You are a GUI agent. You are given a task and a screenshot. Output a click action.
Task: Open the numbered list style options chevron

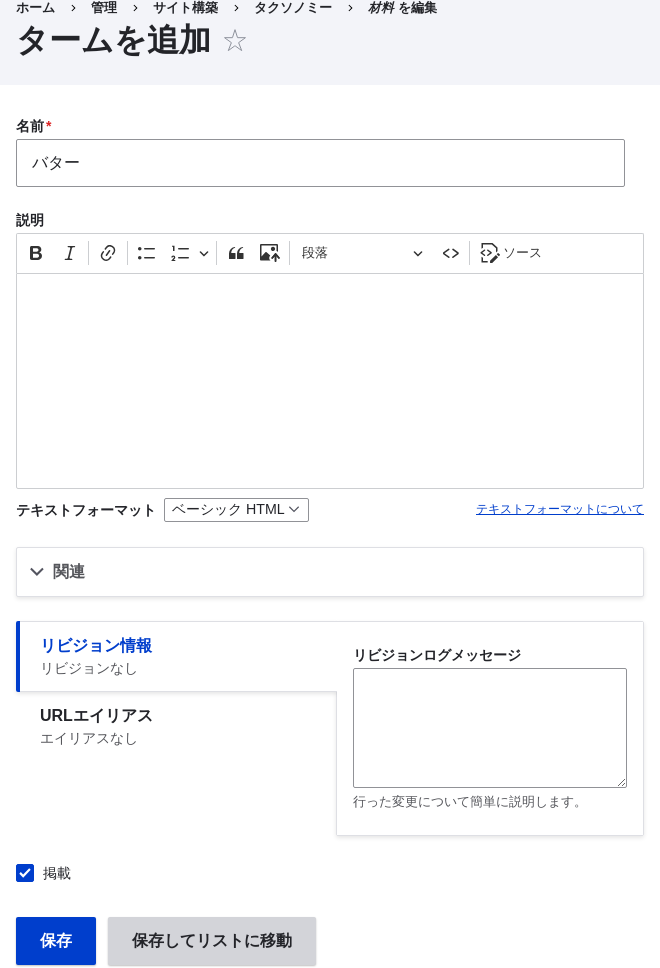[204, 253]
